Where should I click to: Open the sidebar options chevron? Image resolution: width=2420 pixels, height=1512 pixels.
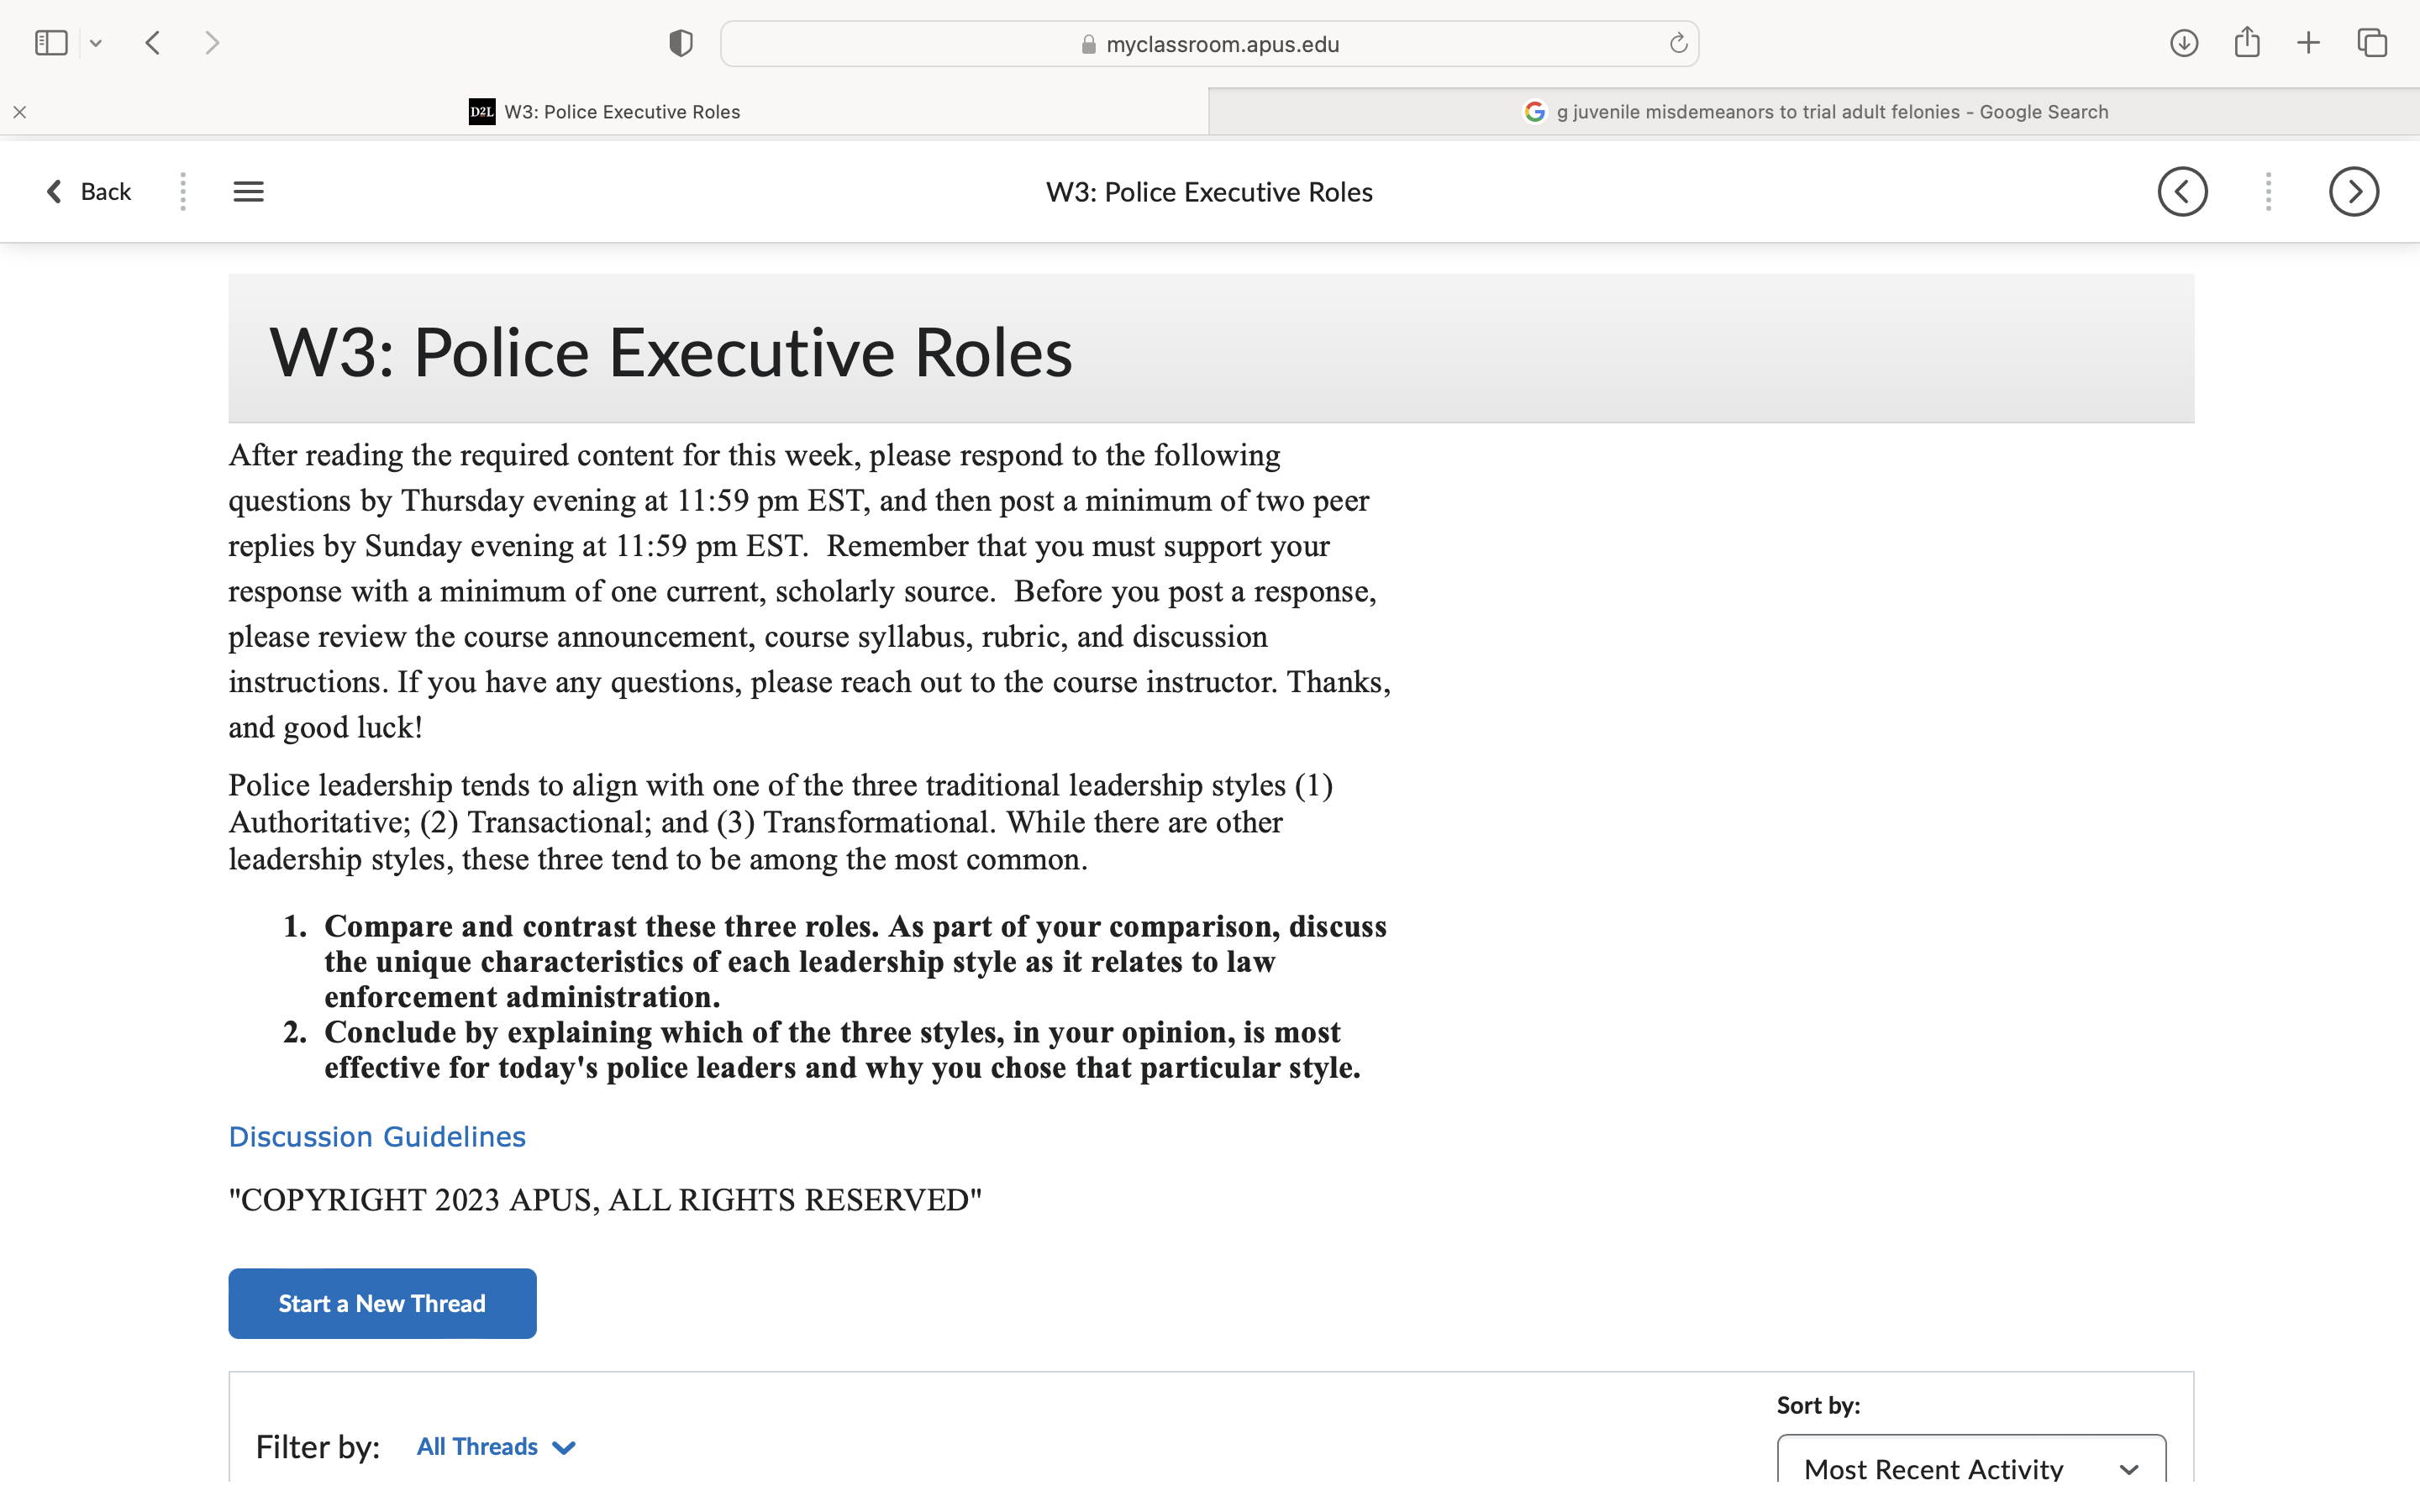[96, 44]
